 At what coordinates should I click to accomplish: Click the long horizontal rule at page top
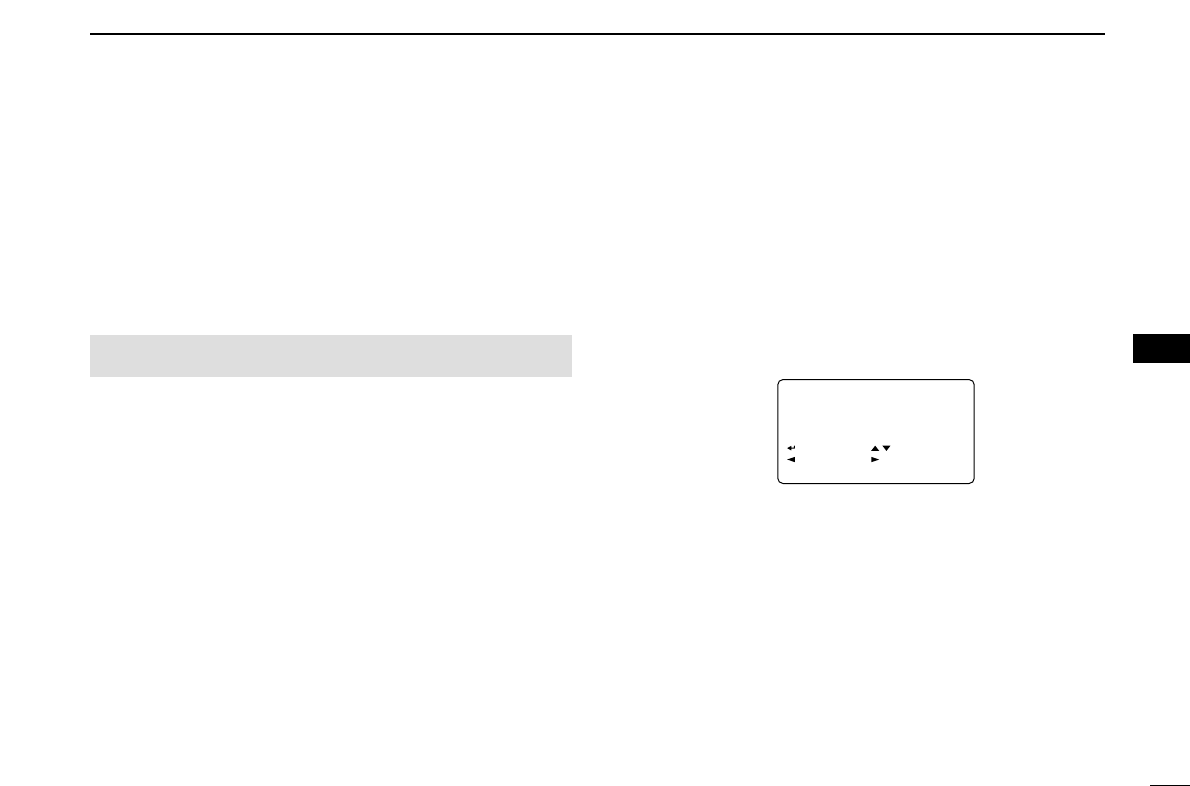[x=597, y=33]
